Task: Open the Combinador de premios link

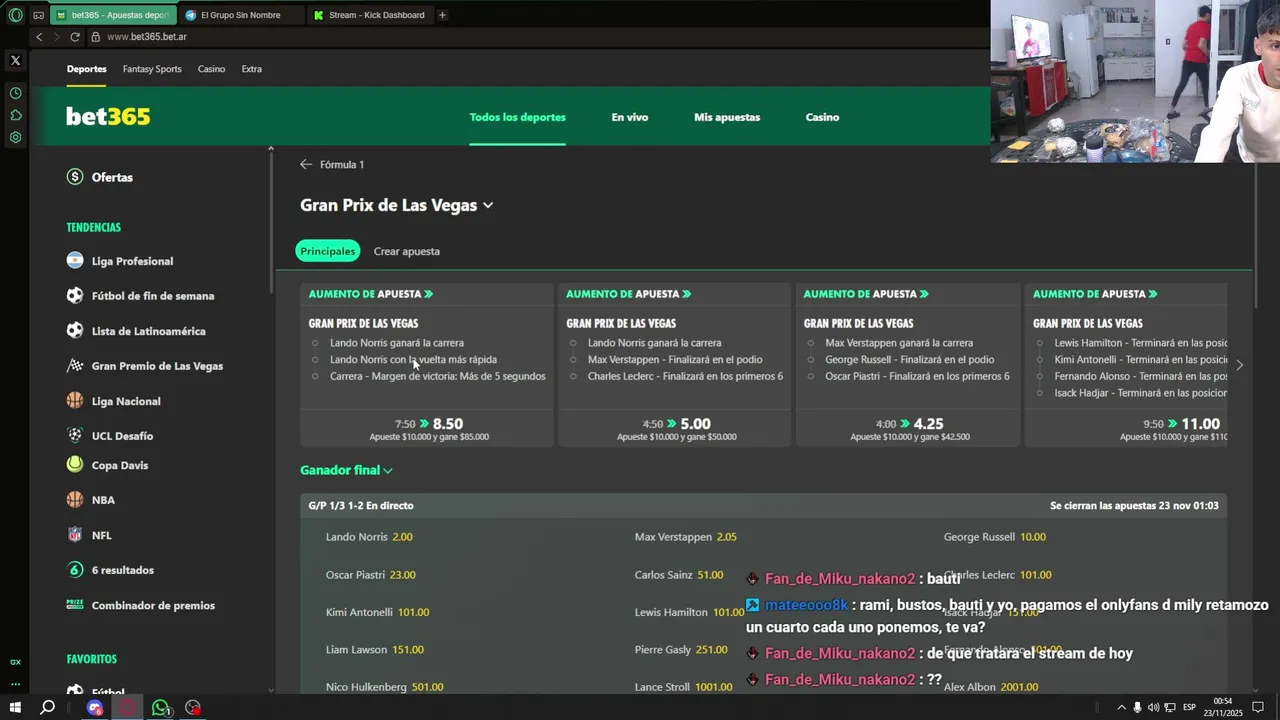Action: tap(153, 606)
